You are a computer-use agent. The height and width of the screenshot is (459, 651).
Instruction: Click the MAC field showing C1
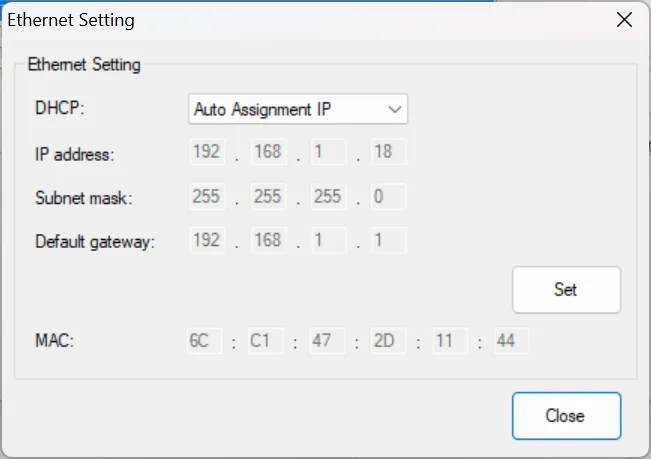click(264, 341)
